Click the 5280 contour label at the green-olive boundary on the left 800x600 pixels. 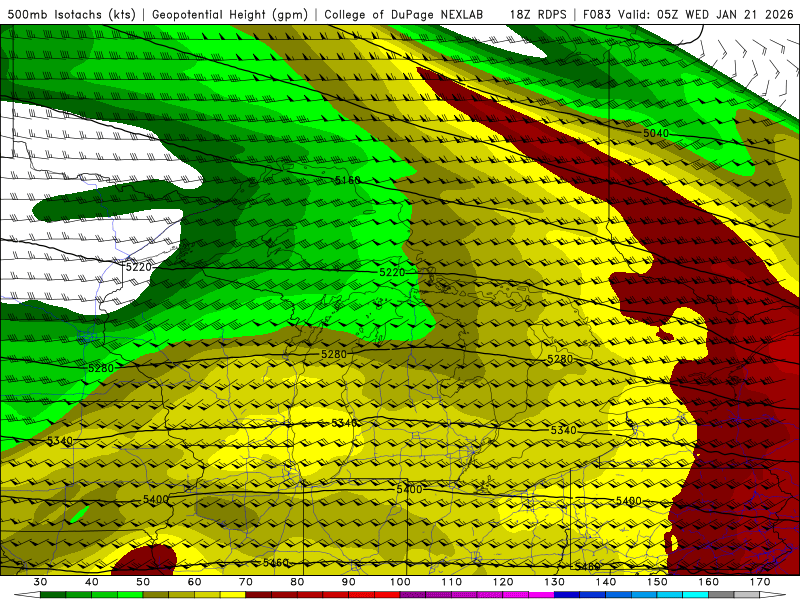101,368
